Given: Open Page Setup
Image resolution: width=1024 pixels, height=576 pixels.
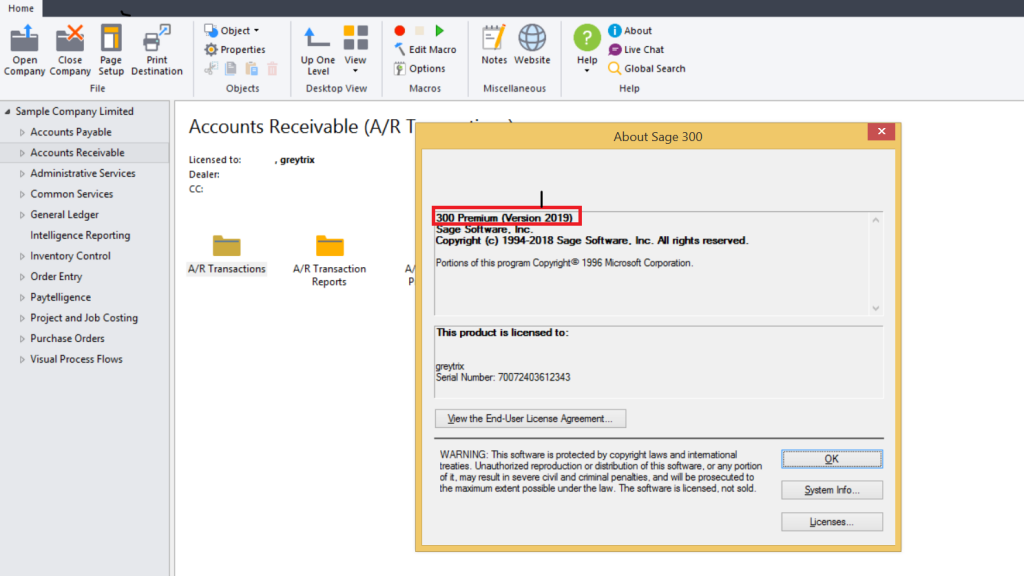Looking at the screenshot, I should point(111,50).
